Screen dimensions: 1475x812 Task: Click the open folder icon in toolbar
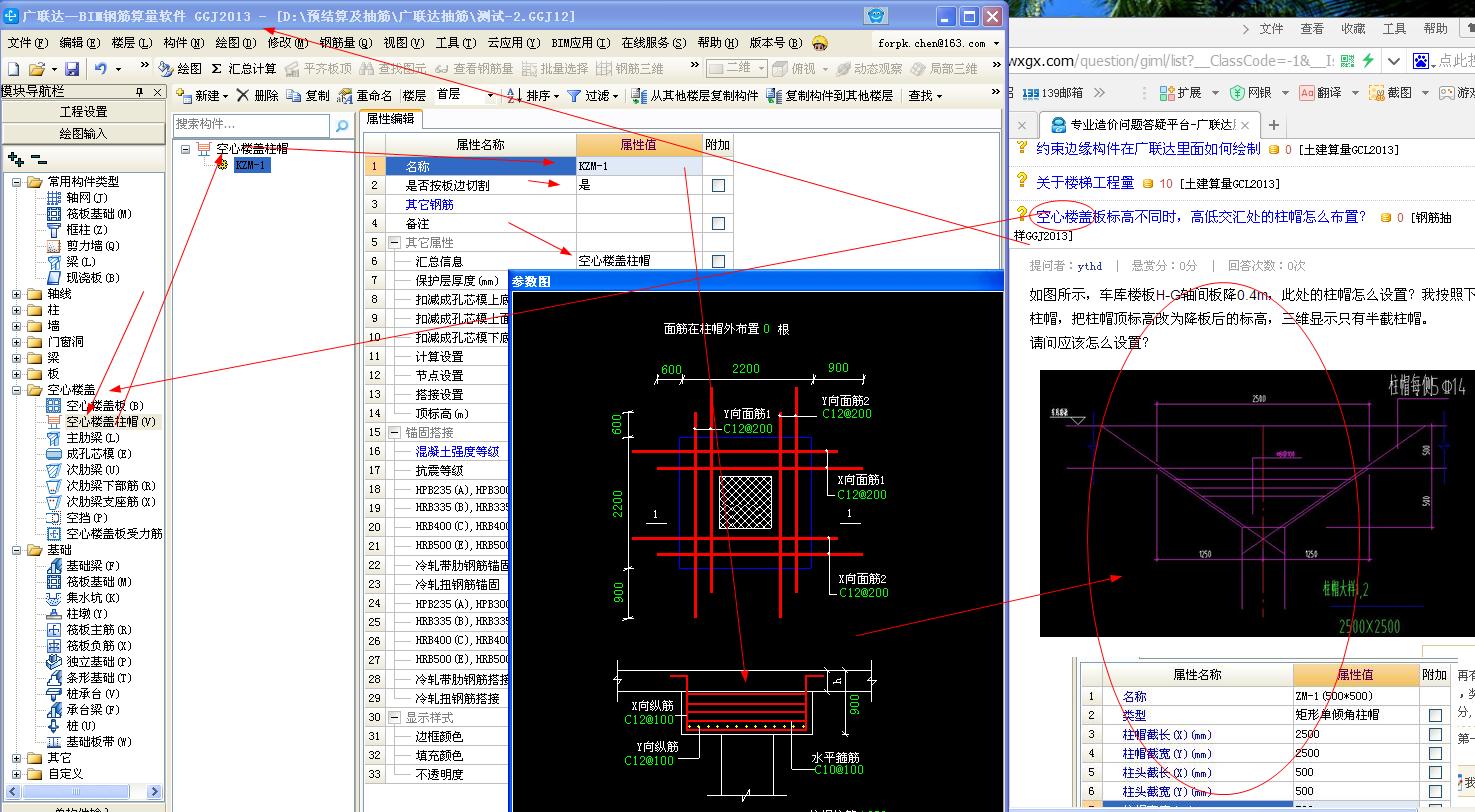point(36,69)
